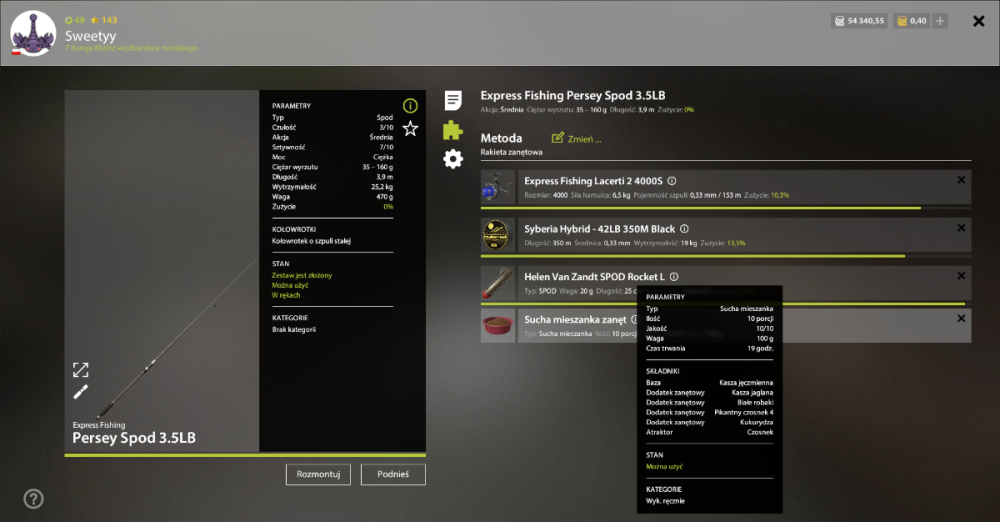Click the player level 49 indicator
Viewport: 1000px width, 522px height.
(x=75, y=20)
